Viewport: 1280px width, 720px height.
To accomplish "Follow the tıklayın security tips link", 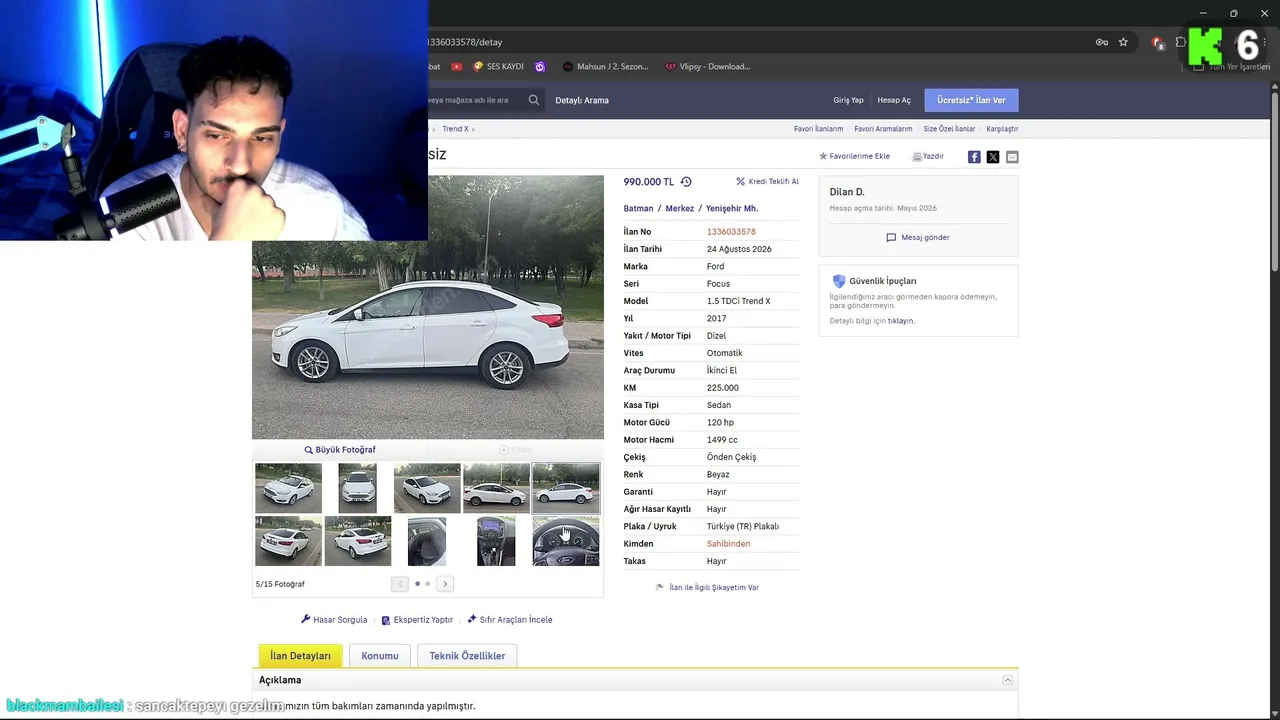I will click(x=901, y=321).
